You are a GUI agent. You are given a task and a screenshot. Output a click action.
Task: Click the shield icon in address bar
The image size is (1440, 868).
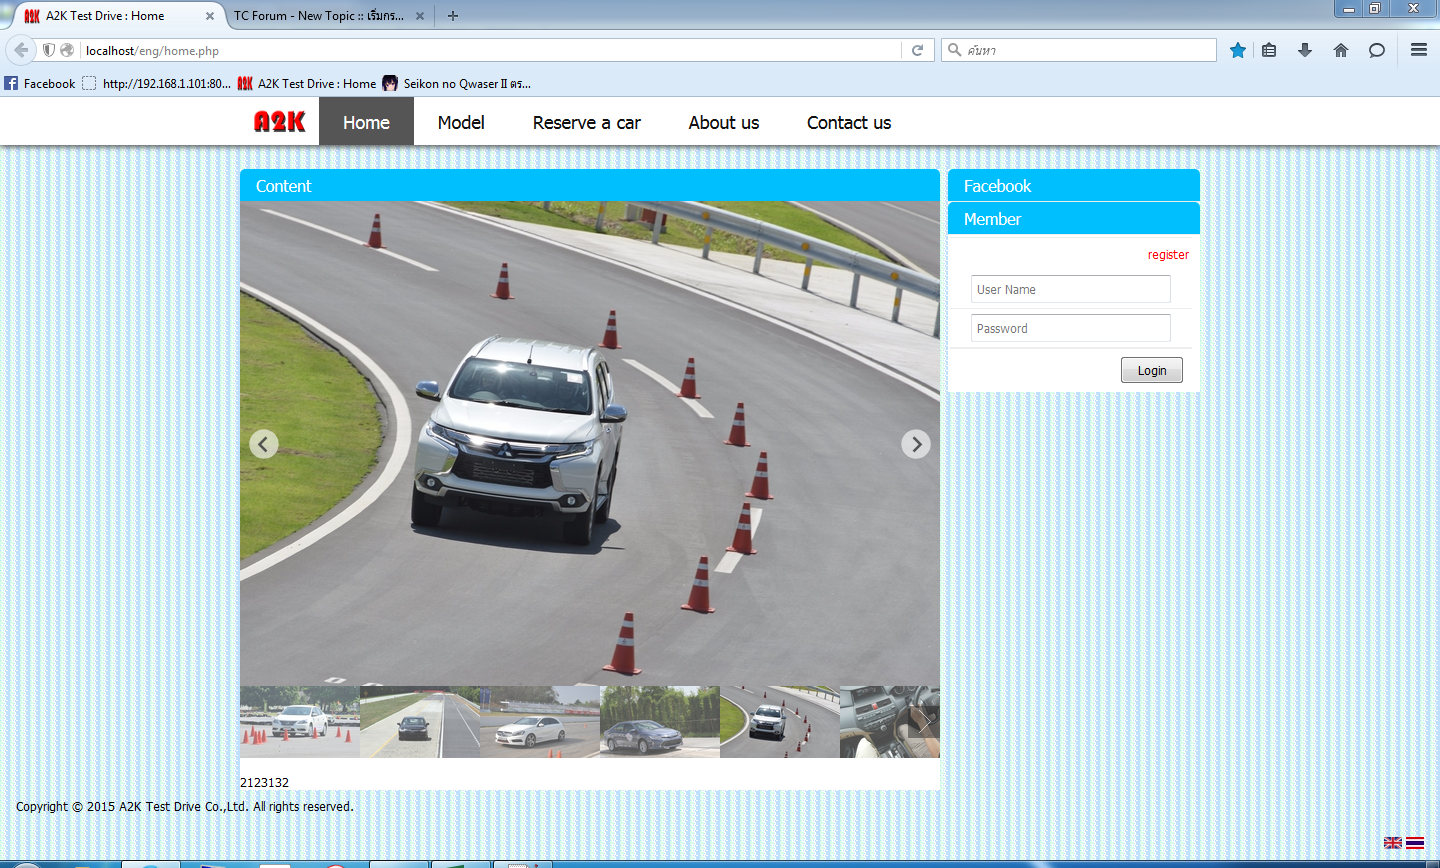coord(48,50)
